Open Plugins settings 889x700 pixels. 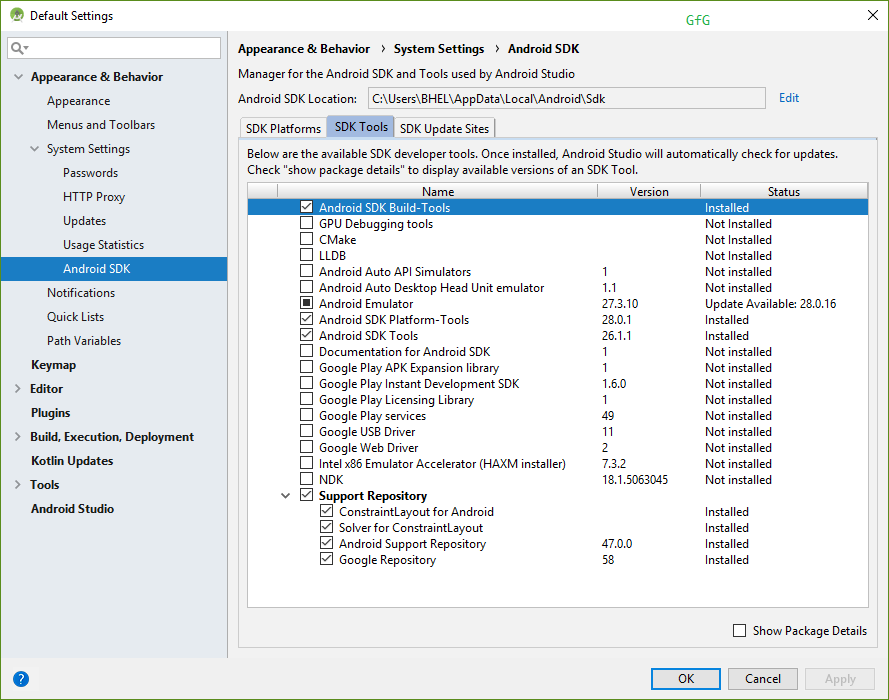[50, 413]
